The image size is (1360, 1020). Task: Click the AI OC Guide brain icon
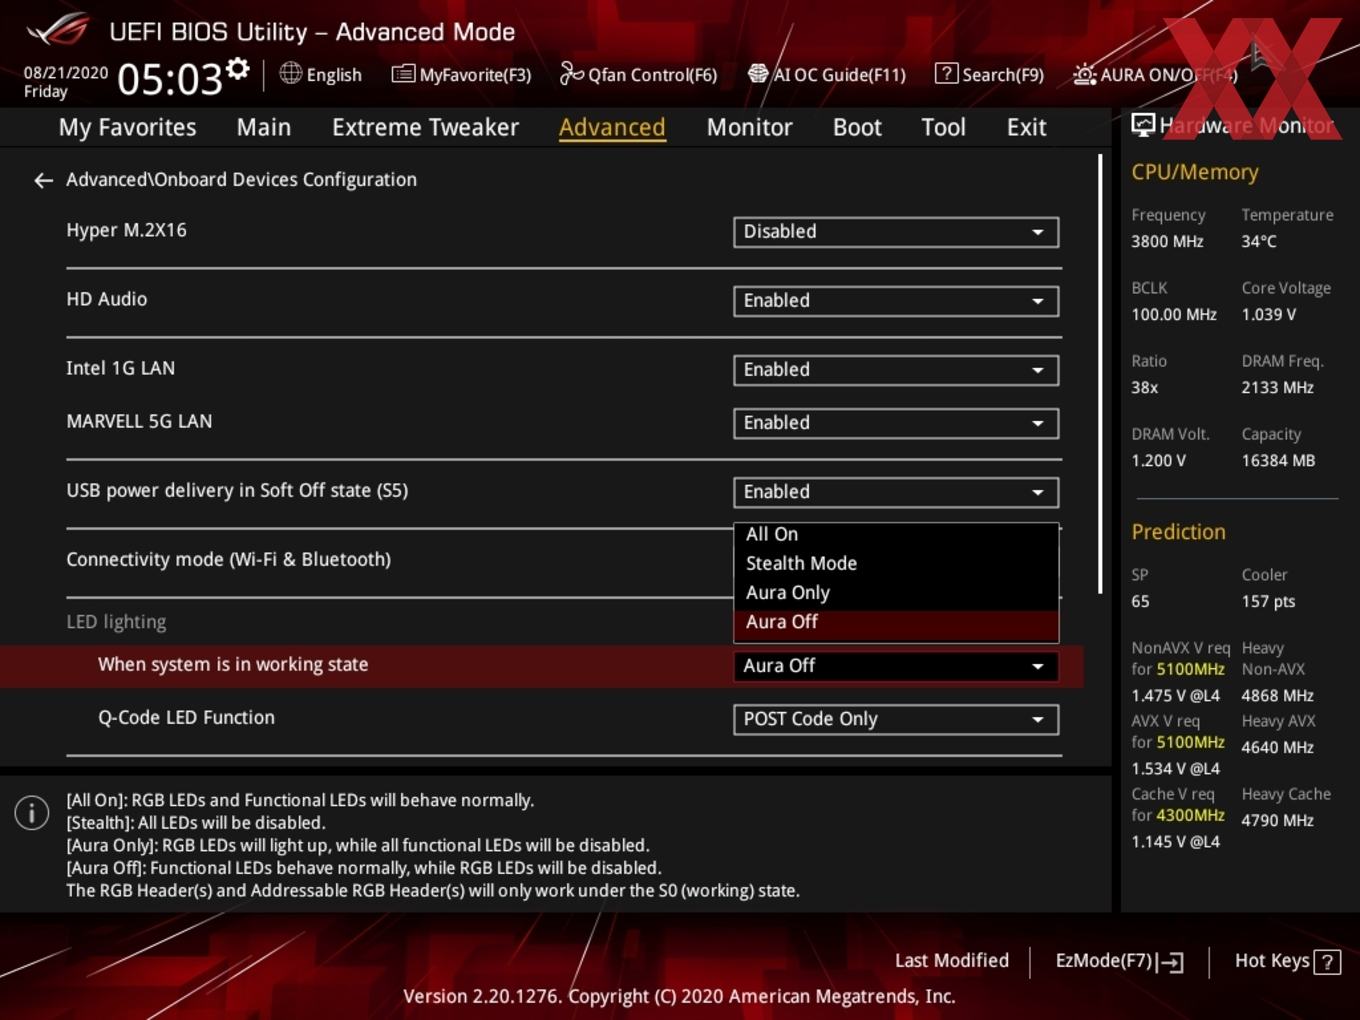tap(758, 73)
